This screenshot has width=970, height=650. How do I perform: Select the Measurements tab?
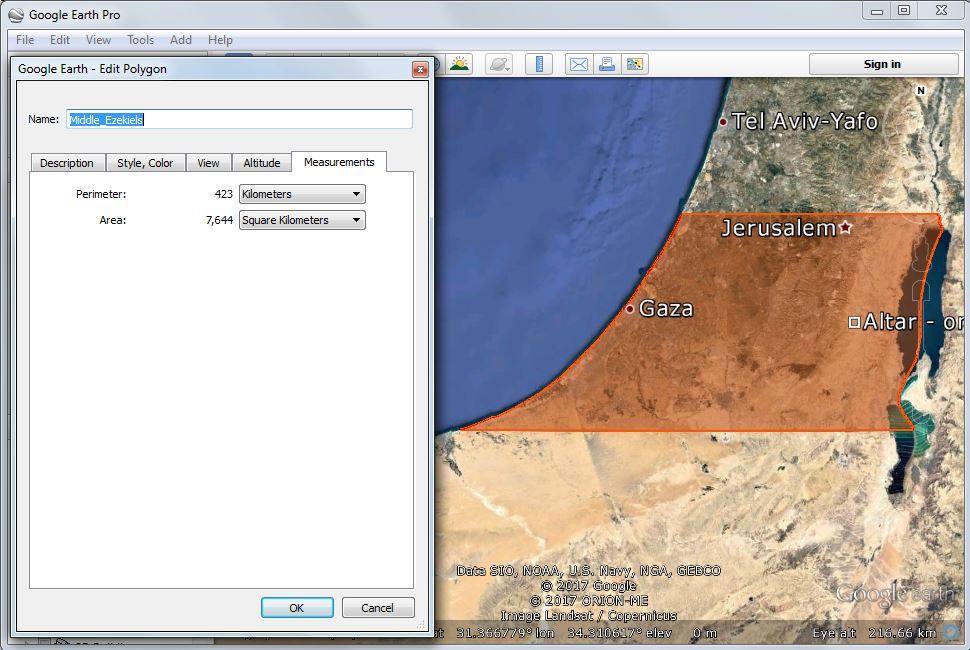339,162
